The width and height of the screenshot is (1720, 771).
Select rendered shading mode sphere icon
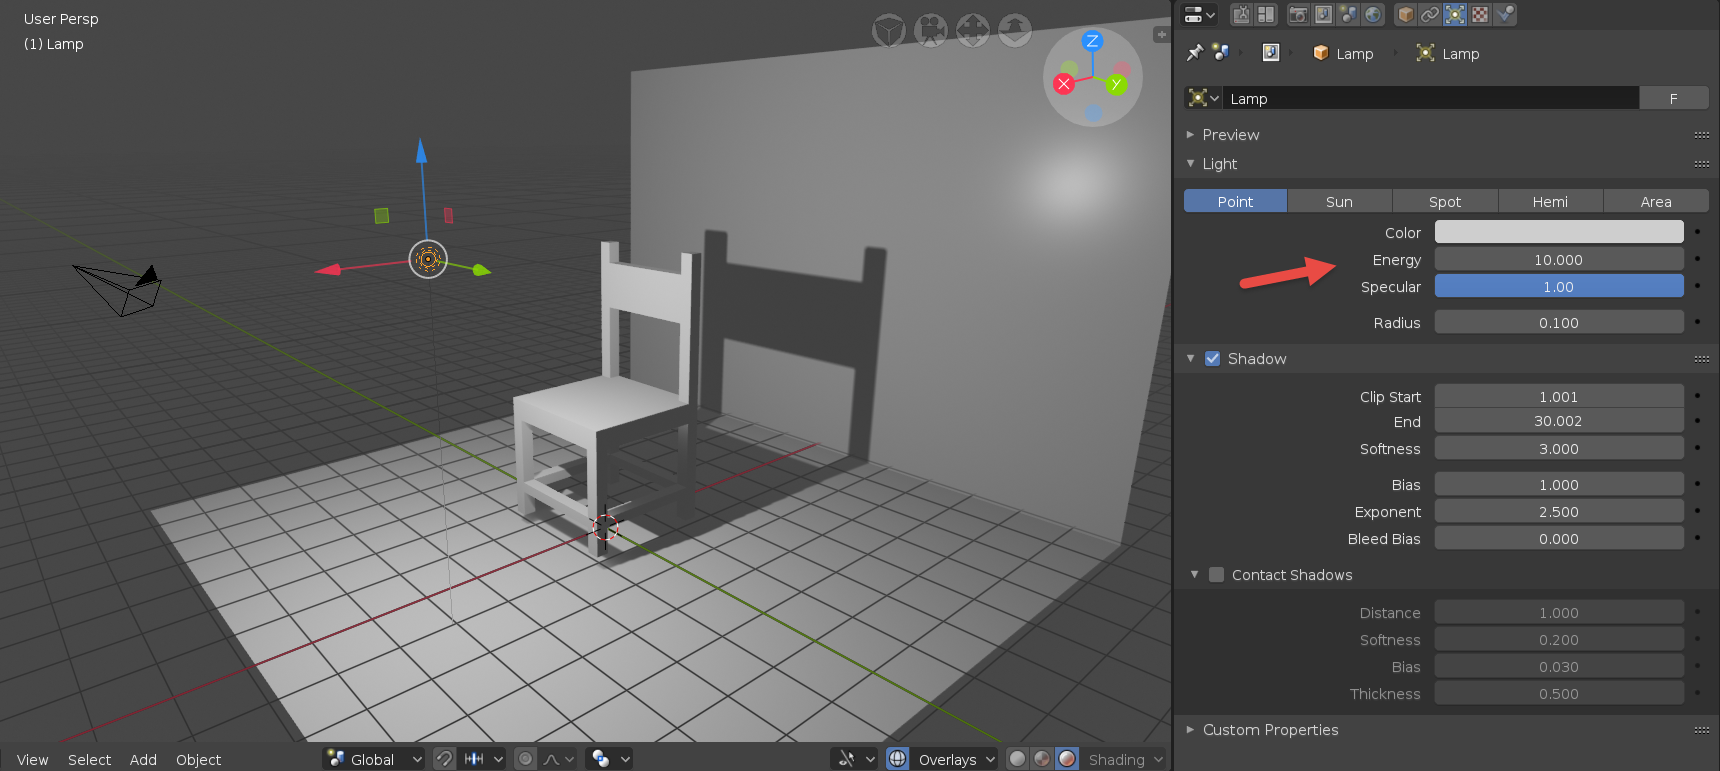pos(1067,759)
